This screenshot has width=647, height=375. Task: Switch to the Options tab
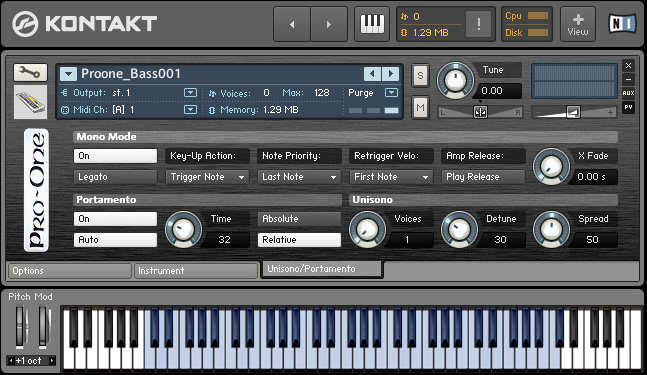69,271
